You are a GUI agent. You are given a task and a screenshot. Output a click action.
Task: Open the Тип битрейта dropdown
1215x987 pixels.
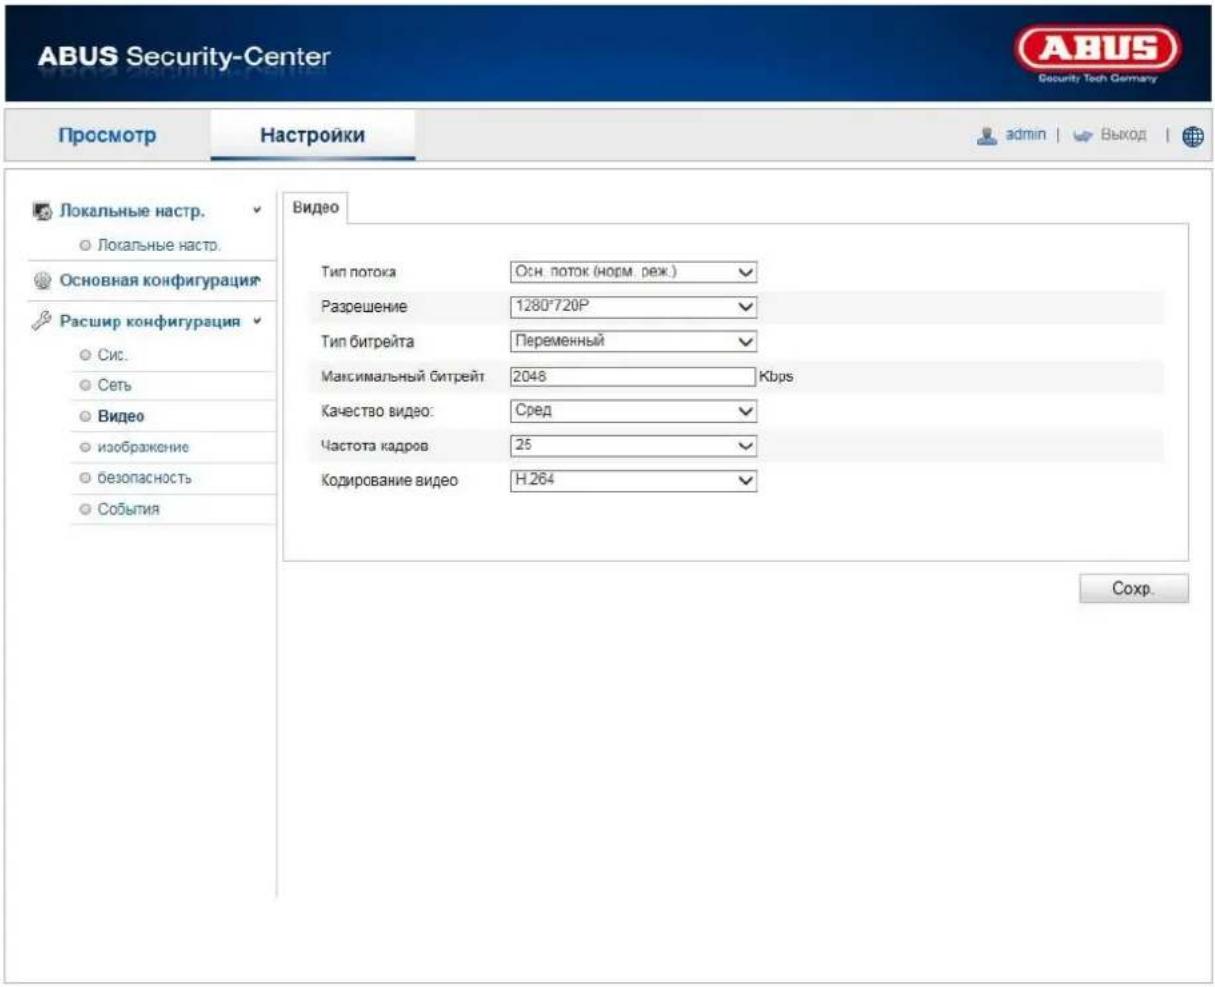point(633,341)
